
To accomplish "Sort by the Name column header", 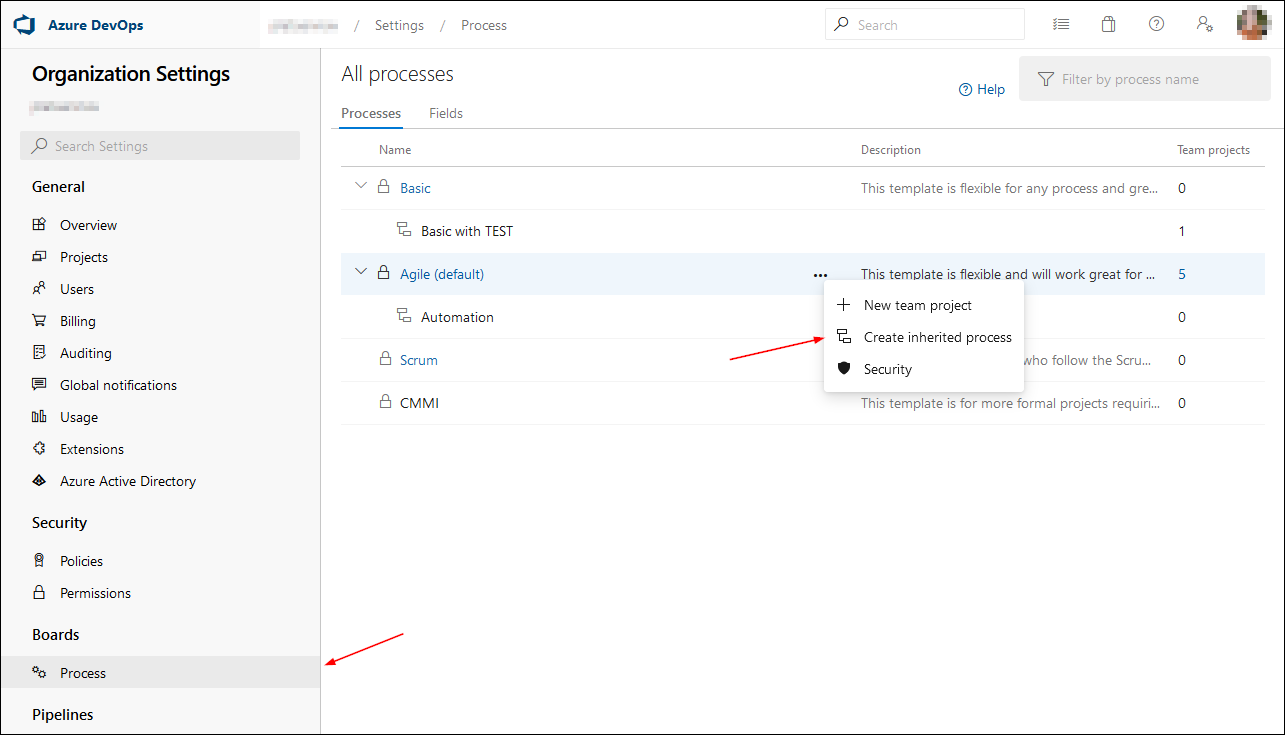I will (x=395, y=150).
